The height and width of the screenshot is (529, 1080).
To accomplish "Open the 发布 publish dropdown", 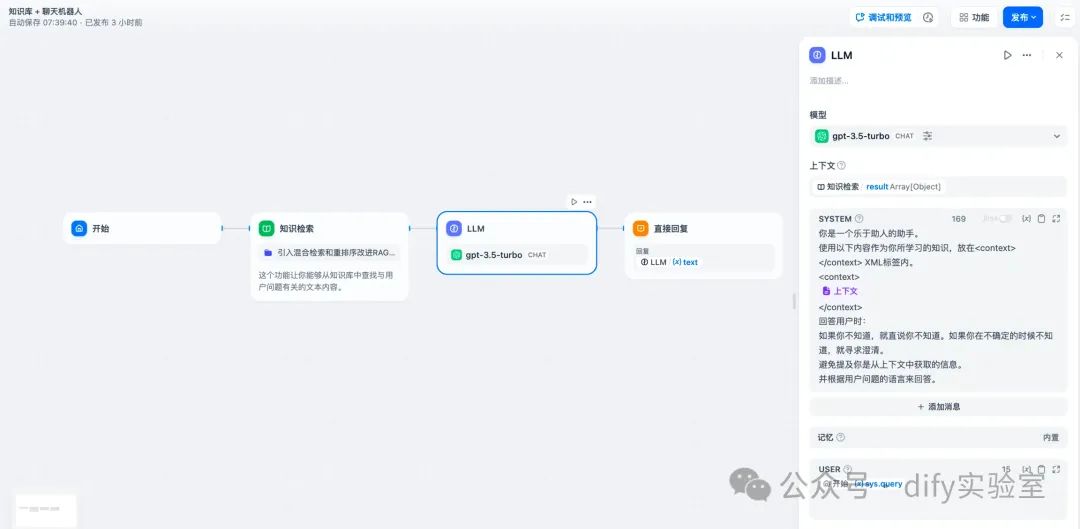I will pos(1023,18).
